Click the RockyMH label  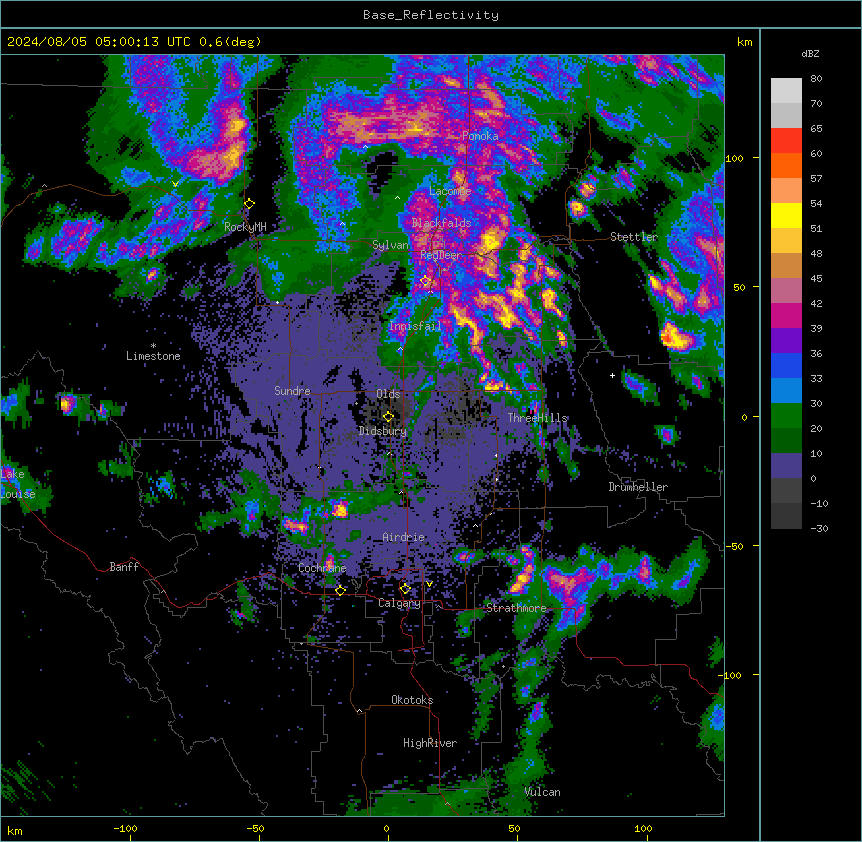(x=245, y=227)
